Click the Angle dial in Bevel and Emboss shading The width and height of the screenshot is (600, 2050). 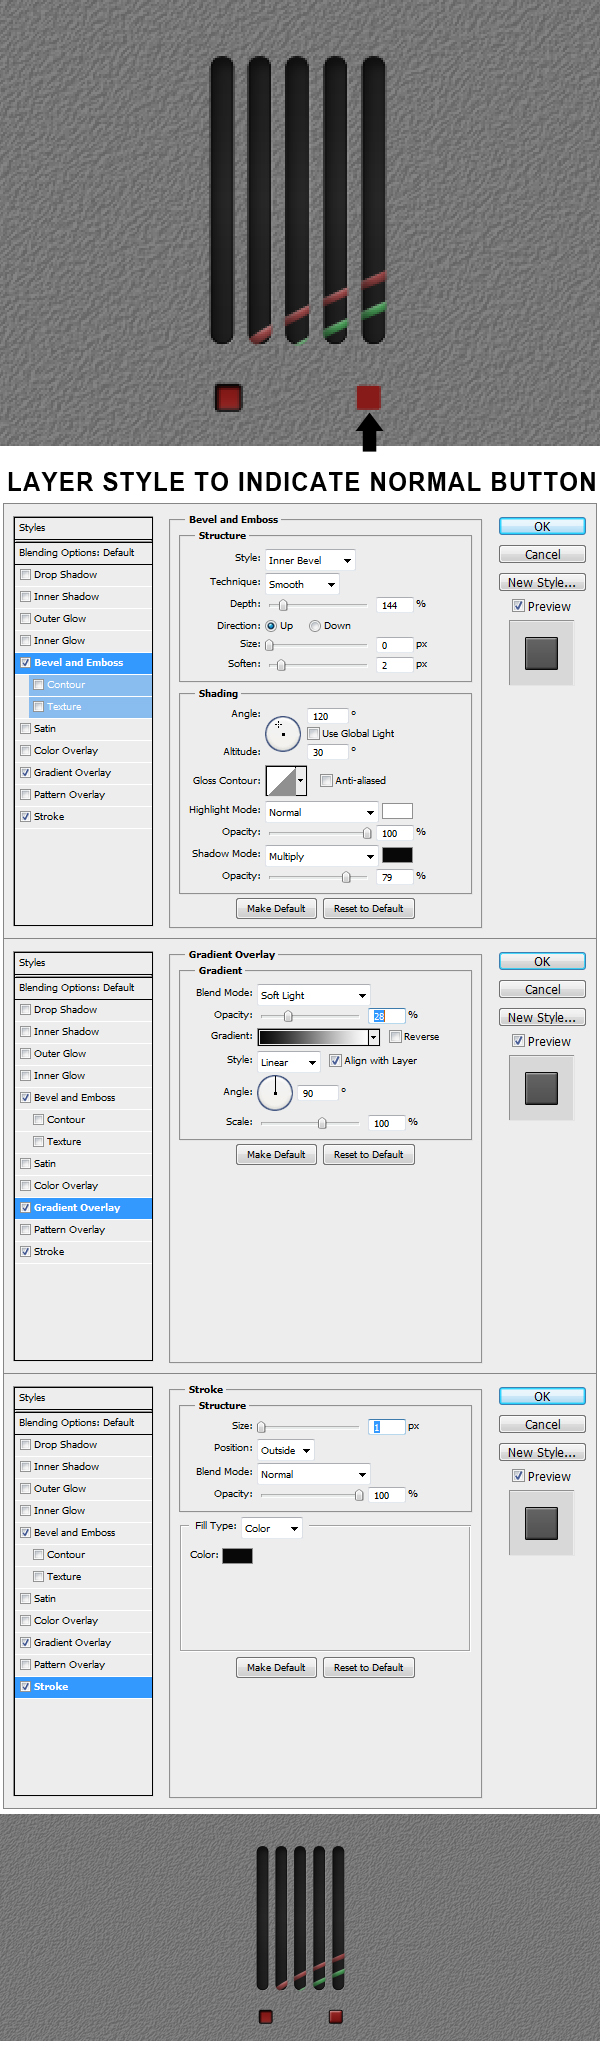point(282,733)
